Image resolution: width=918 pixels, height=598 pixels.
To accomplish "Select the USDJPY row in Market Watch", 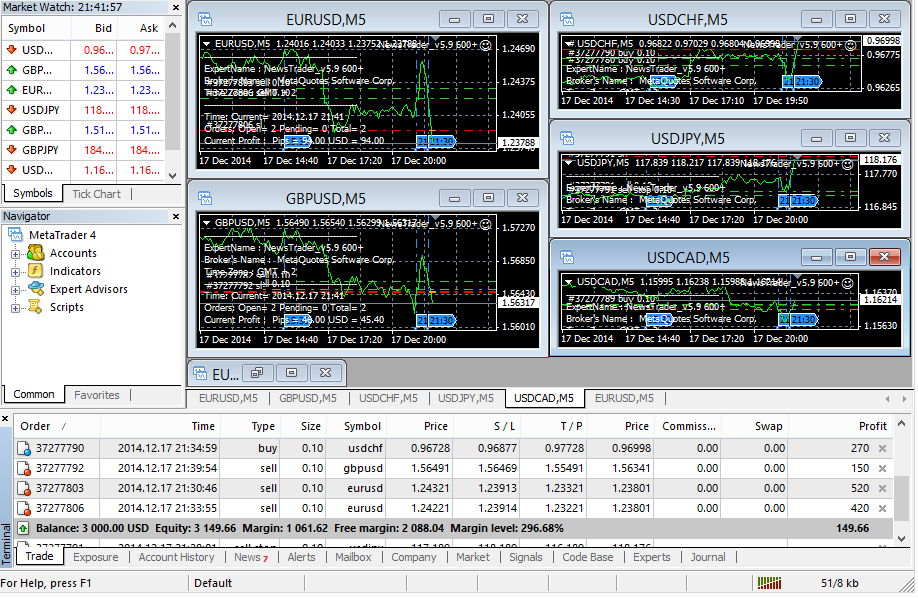I will 40,110.
